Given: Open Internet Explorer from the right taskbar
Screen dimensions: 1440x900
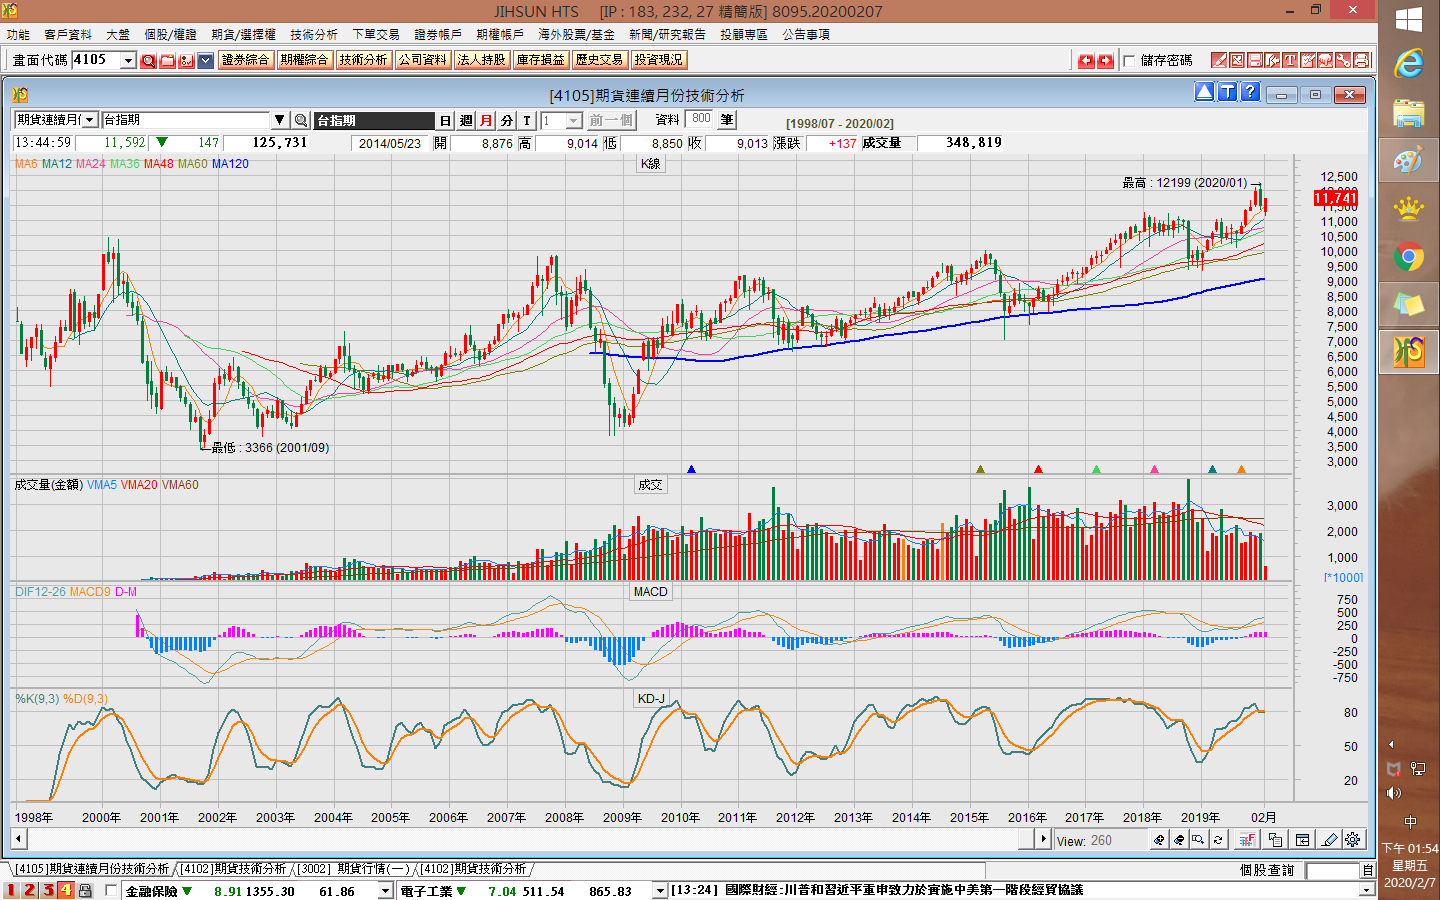Looking at the screenshot, I should point(1408,65).
